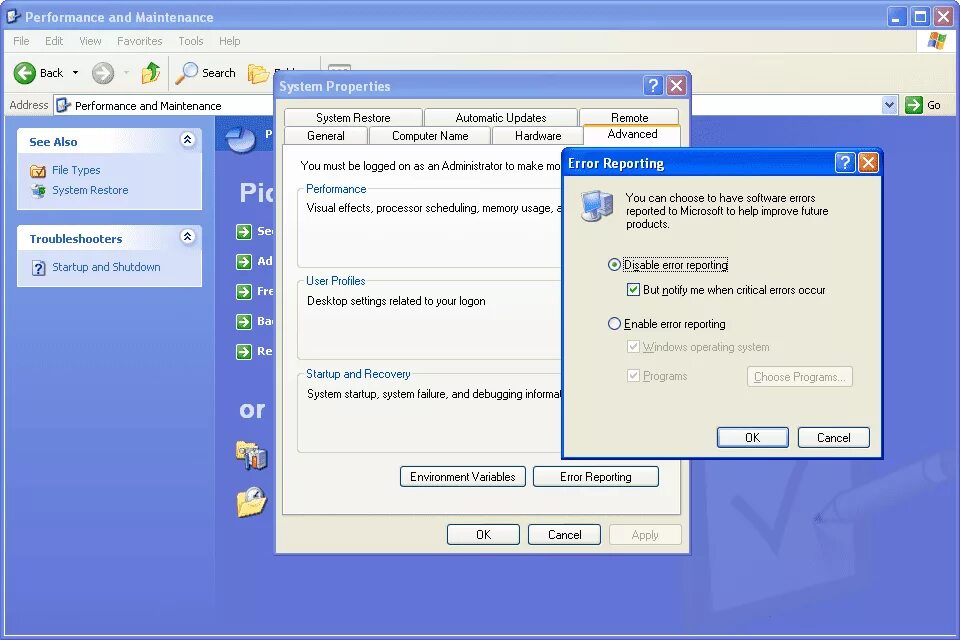The width and height of the screenshot is (960, 640).
Task: Collapse the See Also panel
Action: [188, 140]
